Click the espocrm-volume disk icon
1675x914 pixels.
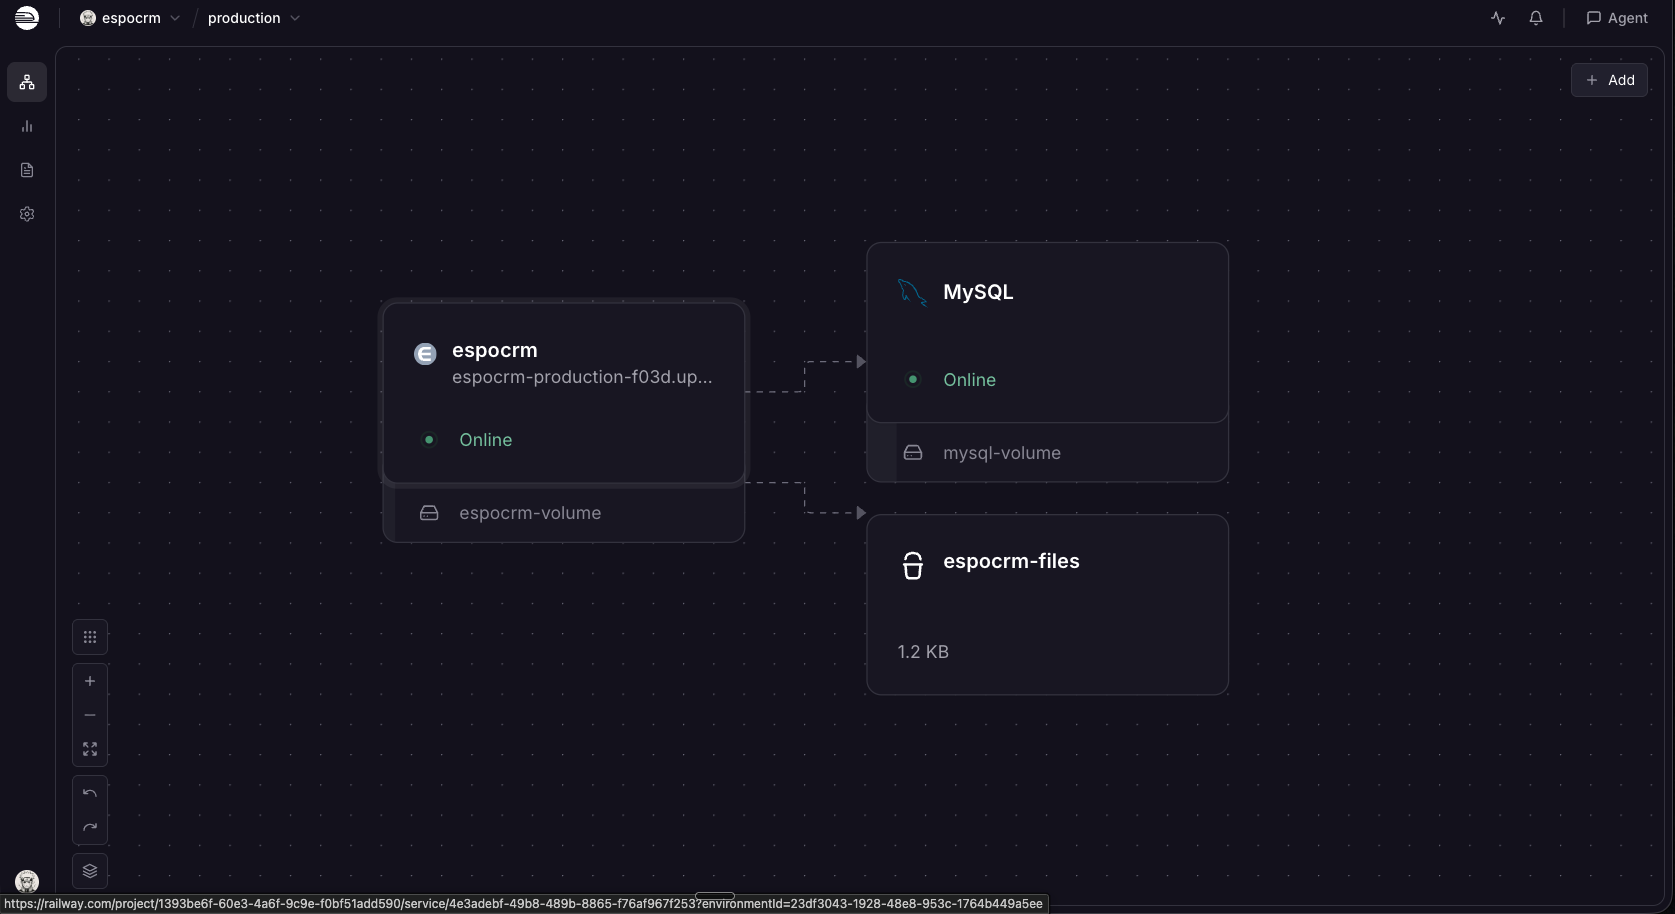(429, 513)
